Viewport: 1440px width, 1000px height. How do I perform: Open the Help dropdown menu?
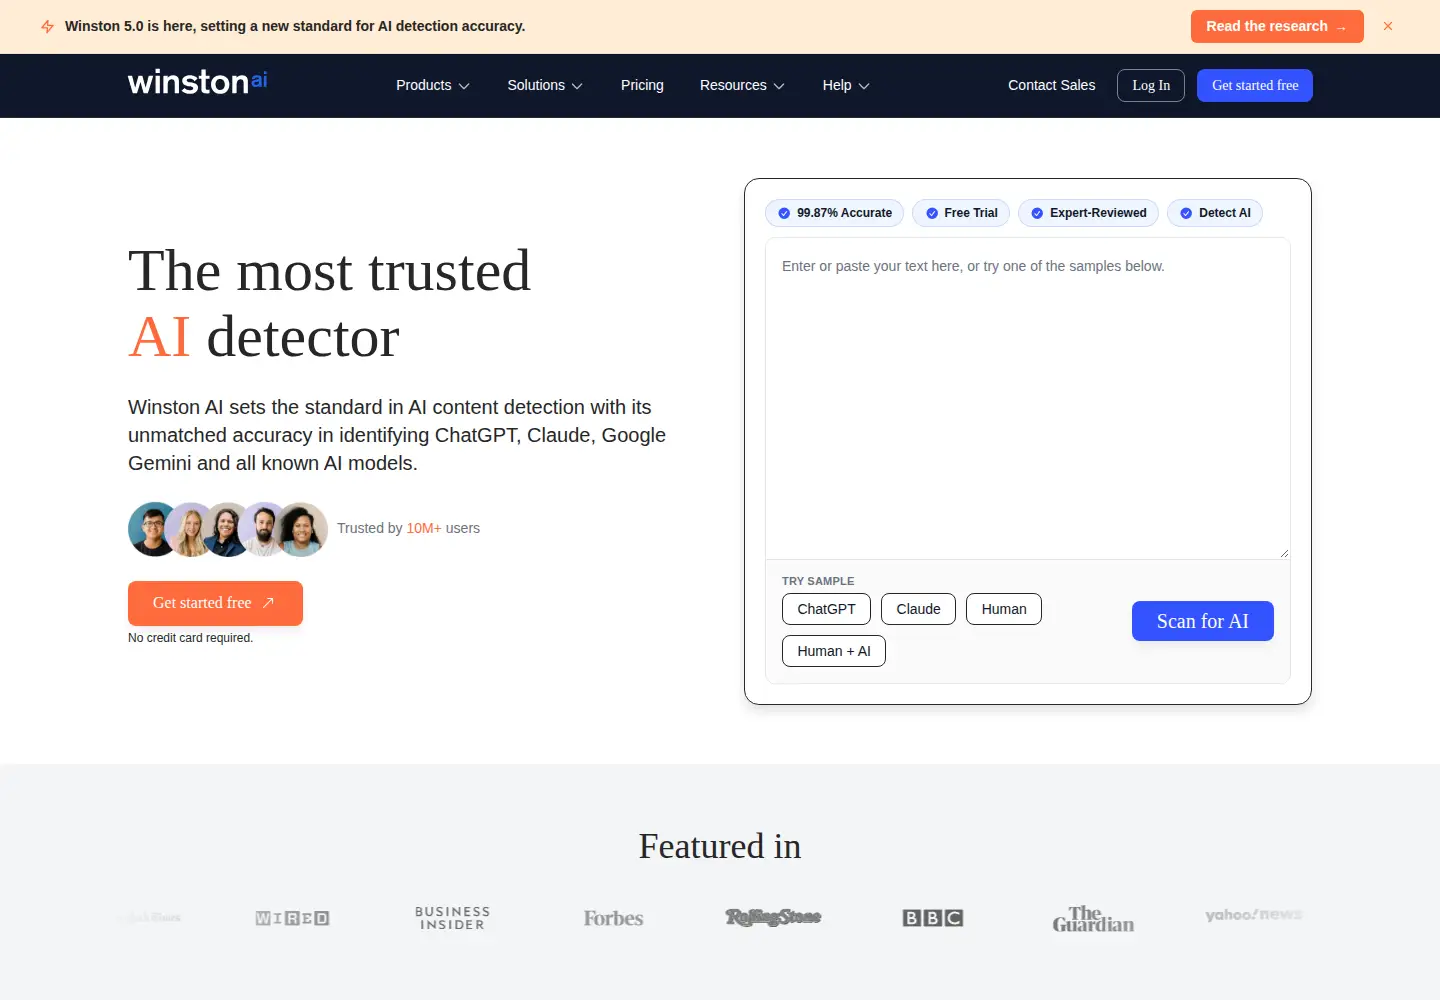point(846,86)
